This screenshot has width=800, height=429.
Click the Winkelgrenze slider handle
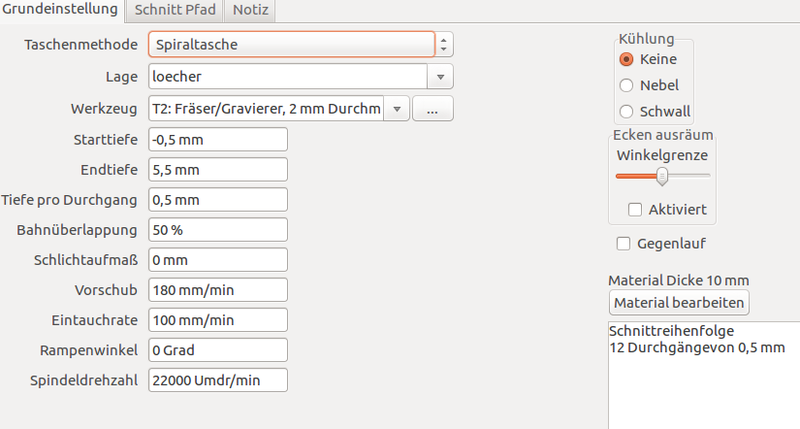[x=661, y=176]
